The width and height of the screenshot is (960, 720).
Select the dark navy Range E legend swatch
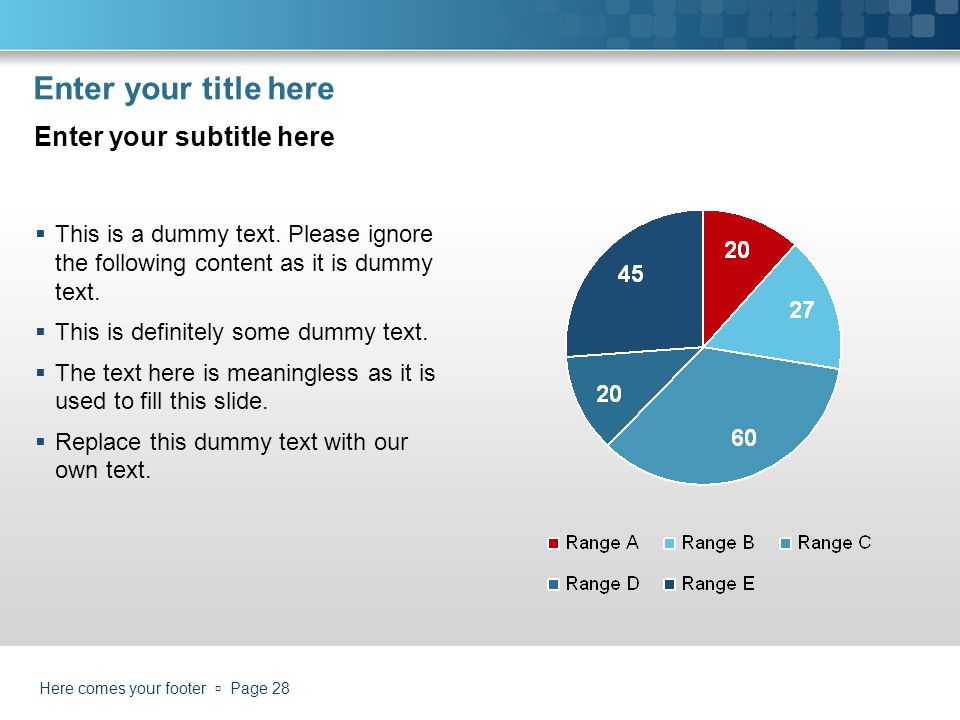tap(669, 584)
